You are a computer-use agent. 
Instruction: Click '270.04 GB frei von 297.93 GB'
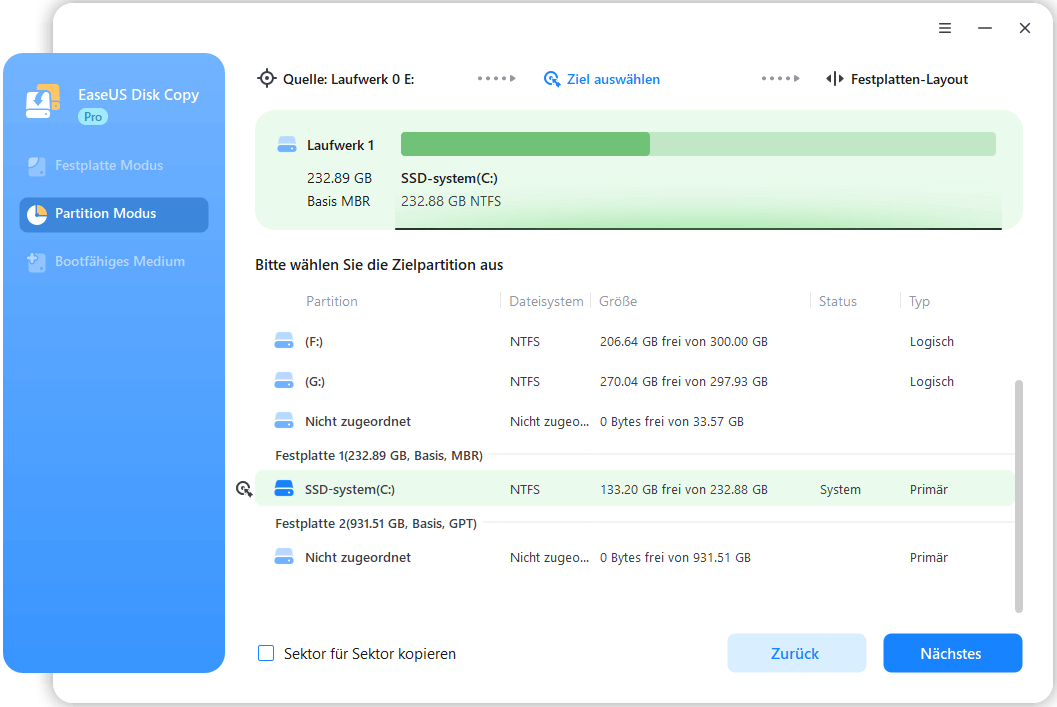tap(684, 381)
